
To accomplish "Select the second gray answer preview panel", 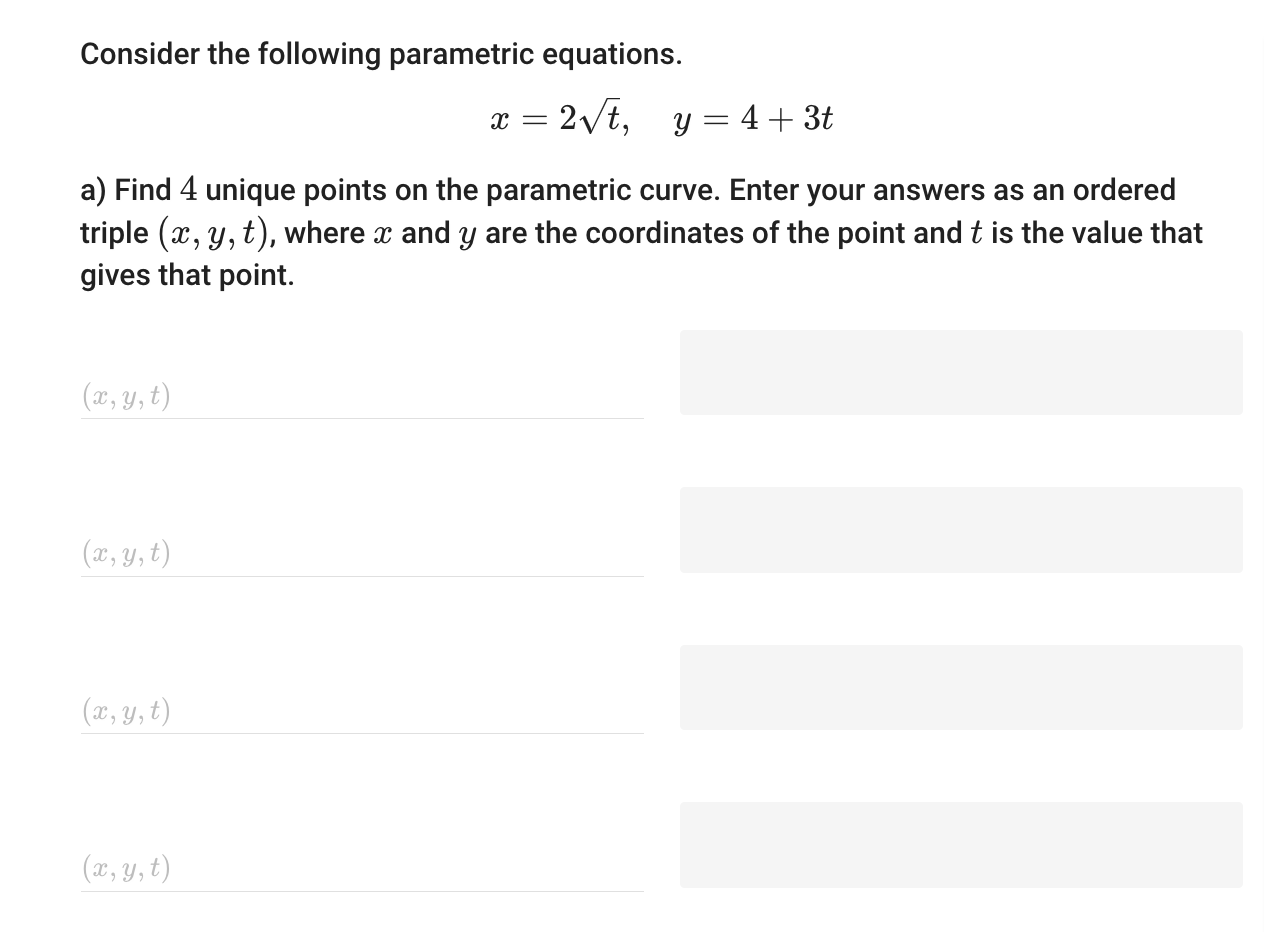I will [960, 530].
